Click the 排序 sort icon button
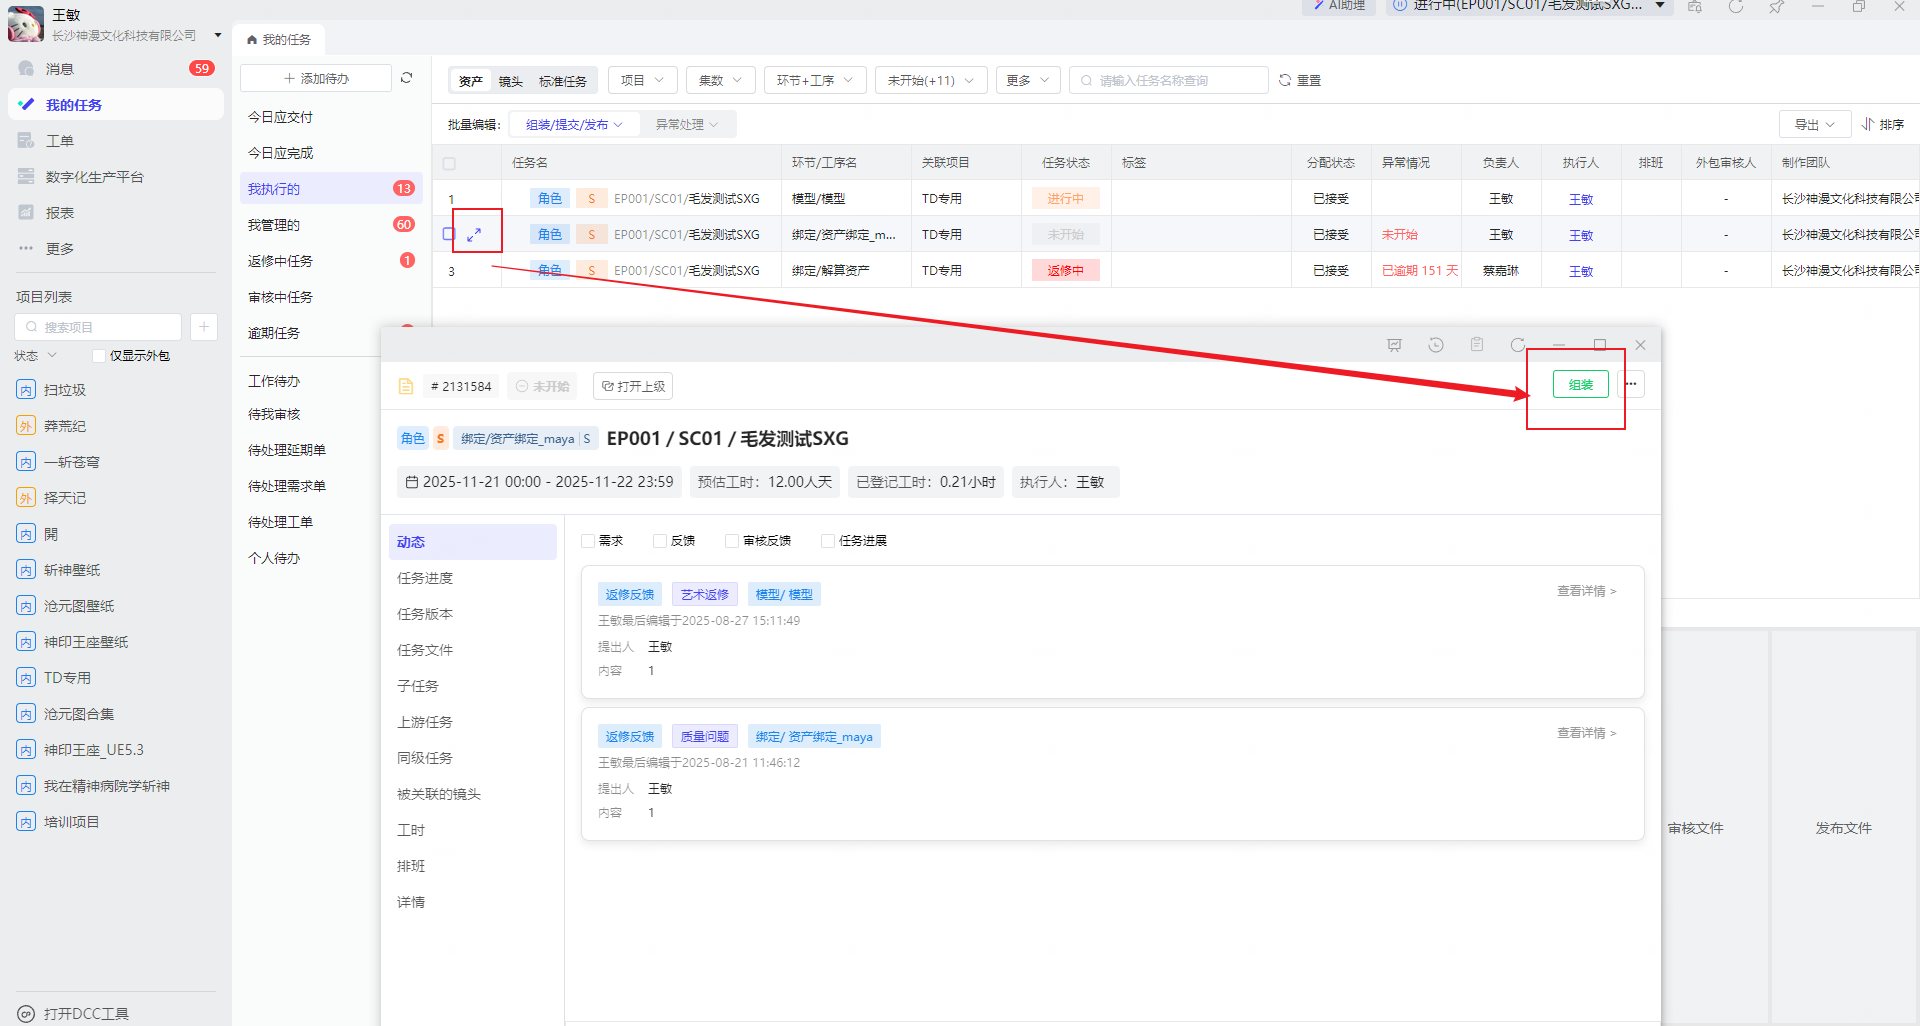 [x=1882, y=125]
